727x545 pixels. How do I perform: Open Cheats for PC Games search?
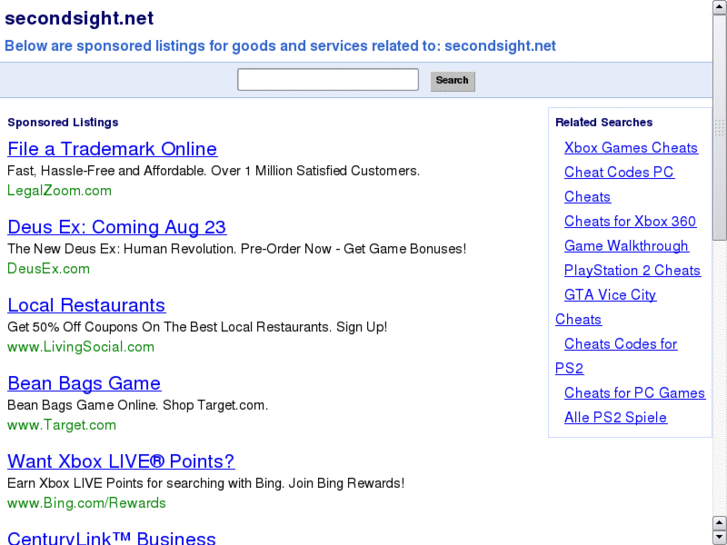point(634,393)
